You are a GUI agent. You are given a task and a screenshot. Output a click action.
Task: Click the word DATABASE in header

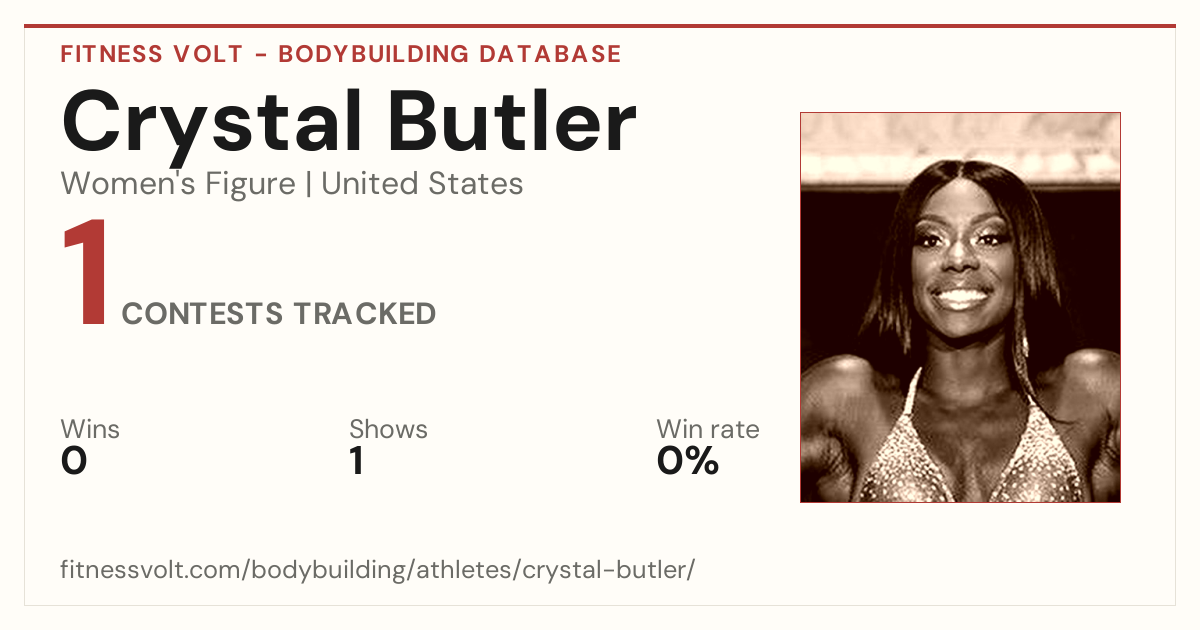[x=551, y=54]
